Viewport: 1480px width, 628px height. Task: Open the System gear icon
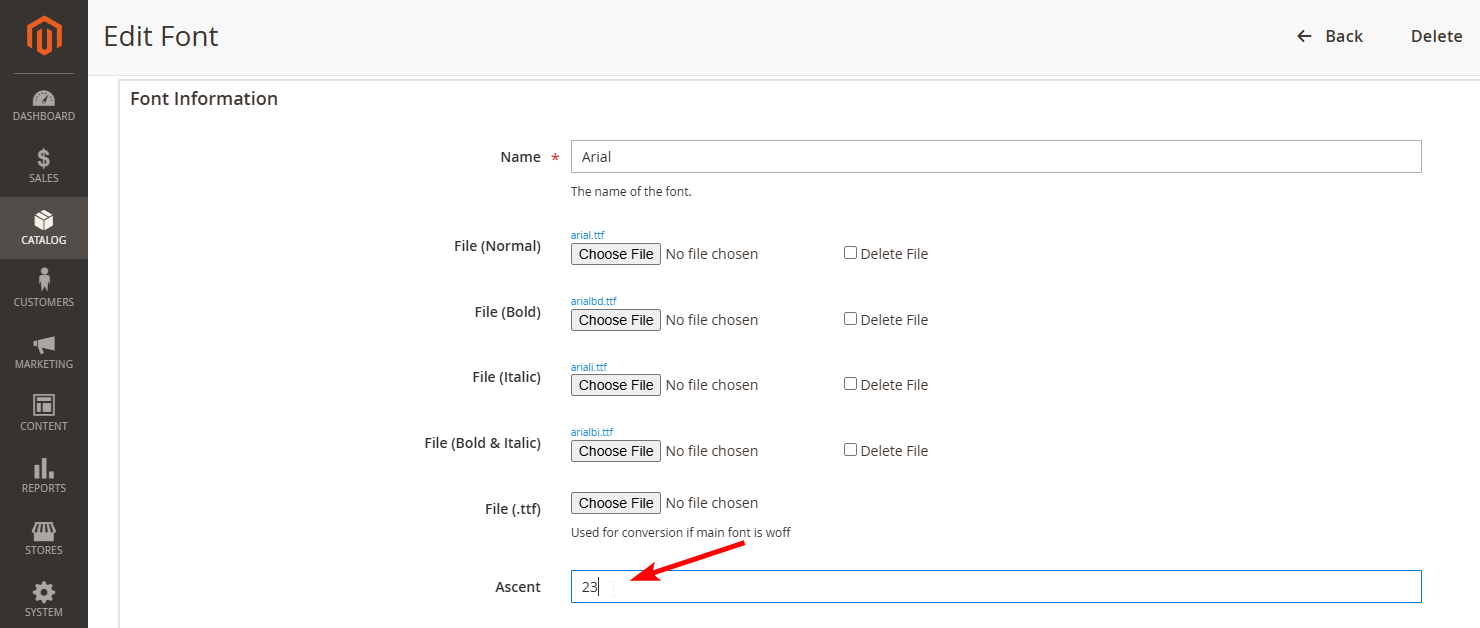pos(44,592)
